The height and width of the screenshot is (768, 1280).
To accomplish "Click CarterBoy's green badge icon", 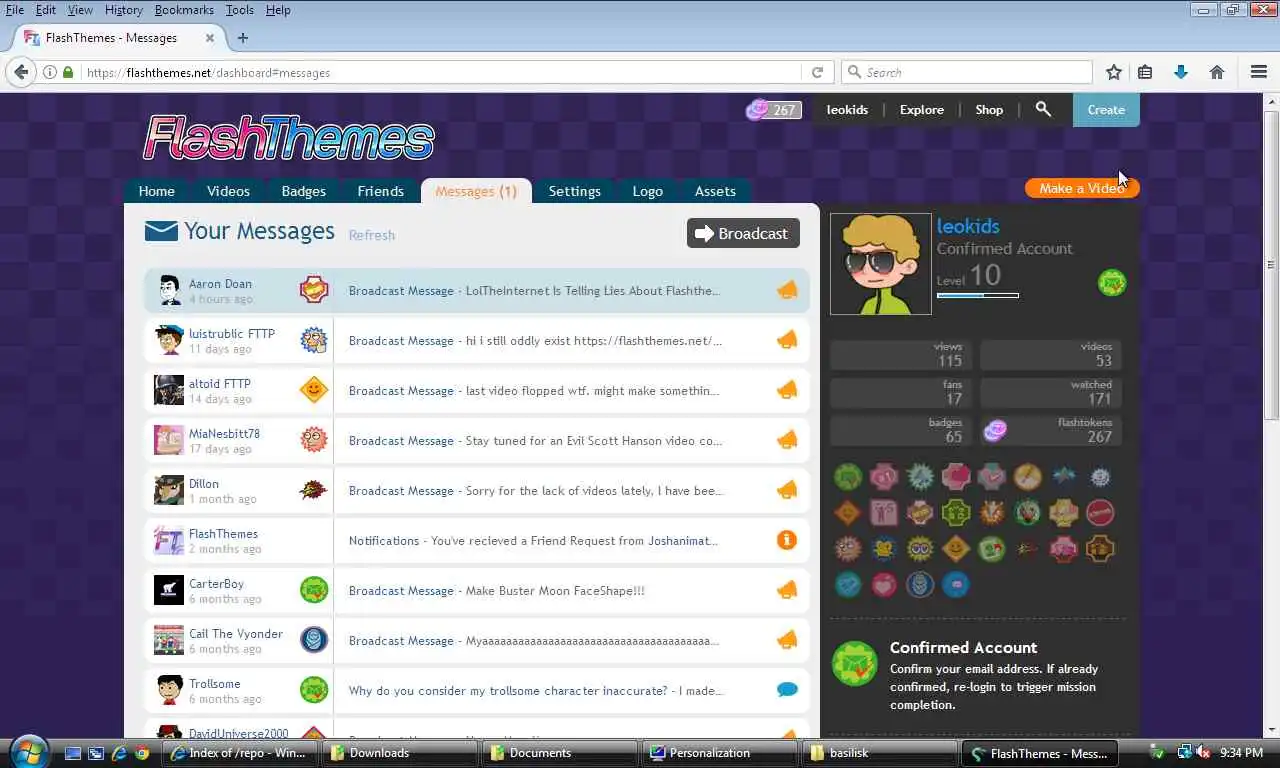I will [314, 590].
